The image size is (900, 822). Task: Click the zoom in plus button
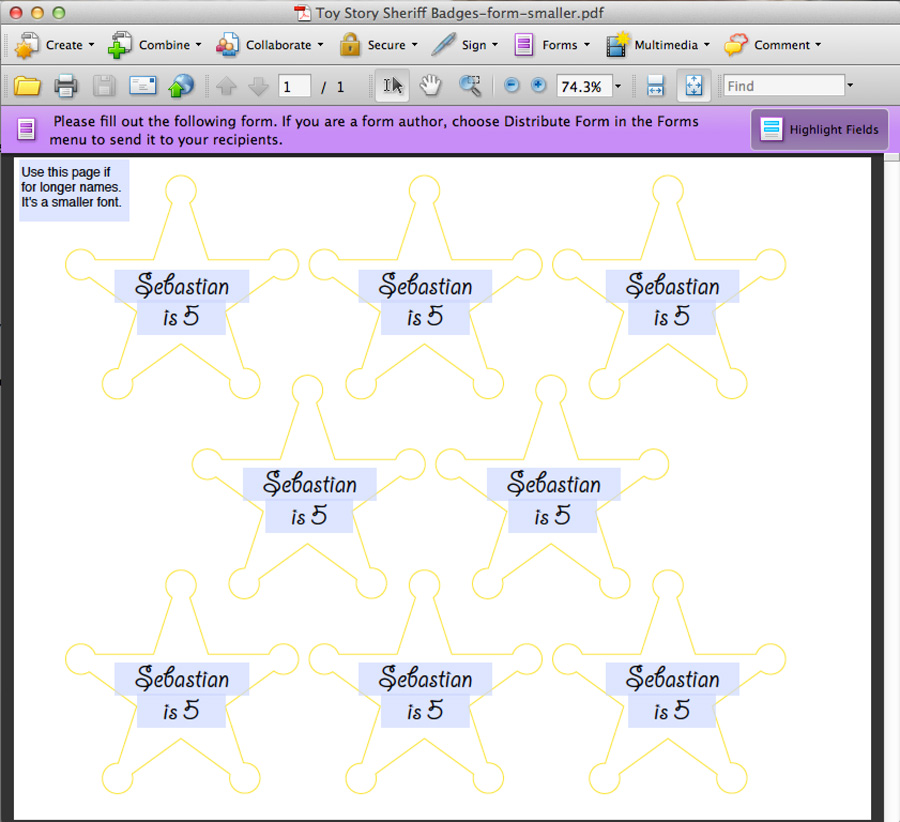click(538, 86)
